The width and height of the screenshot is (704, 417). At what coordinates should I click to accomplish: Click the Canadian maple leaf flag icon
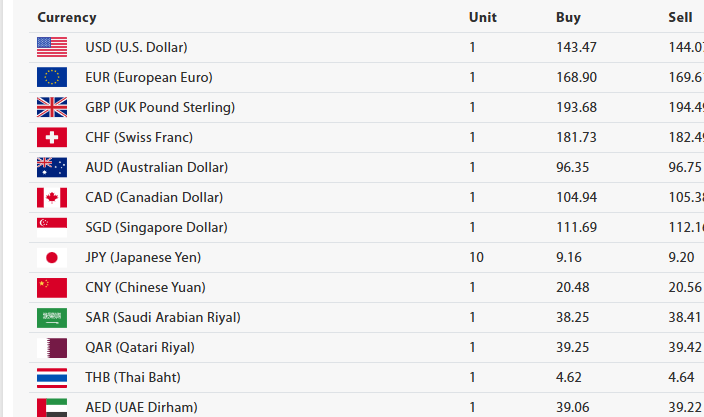(x=52, y=197)
